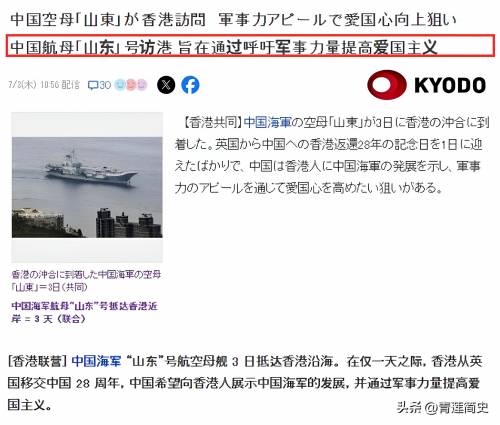Viewport: 500px width, 425px height.
Task: Select the red-boxed Chinese translated headline
Action: (250, 46)
